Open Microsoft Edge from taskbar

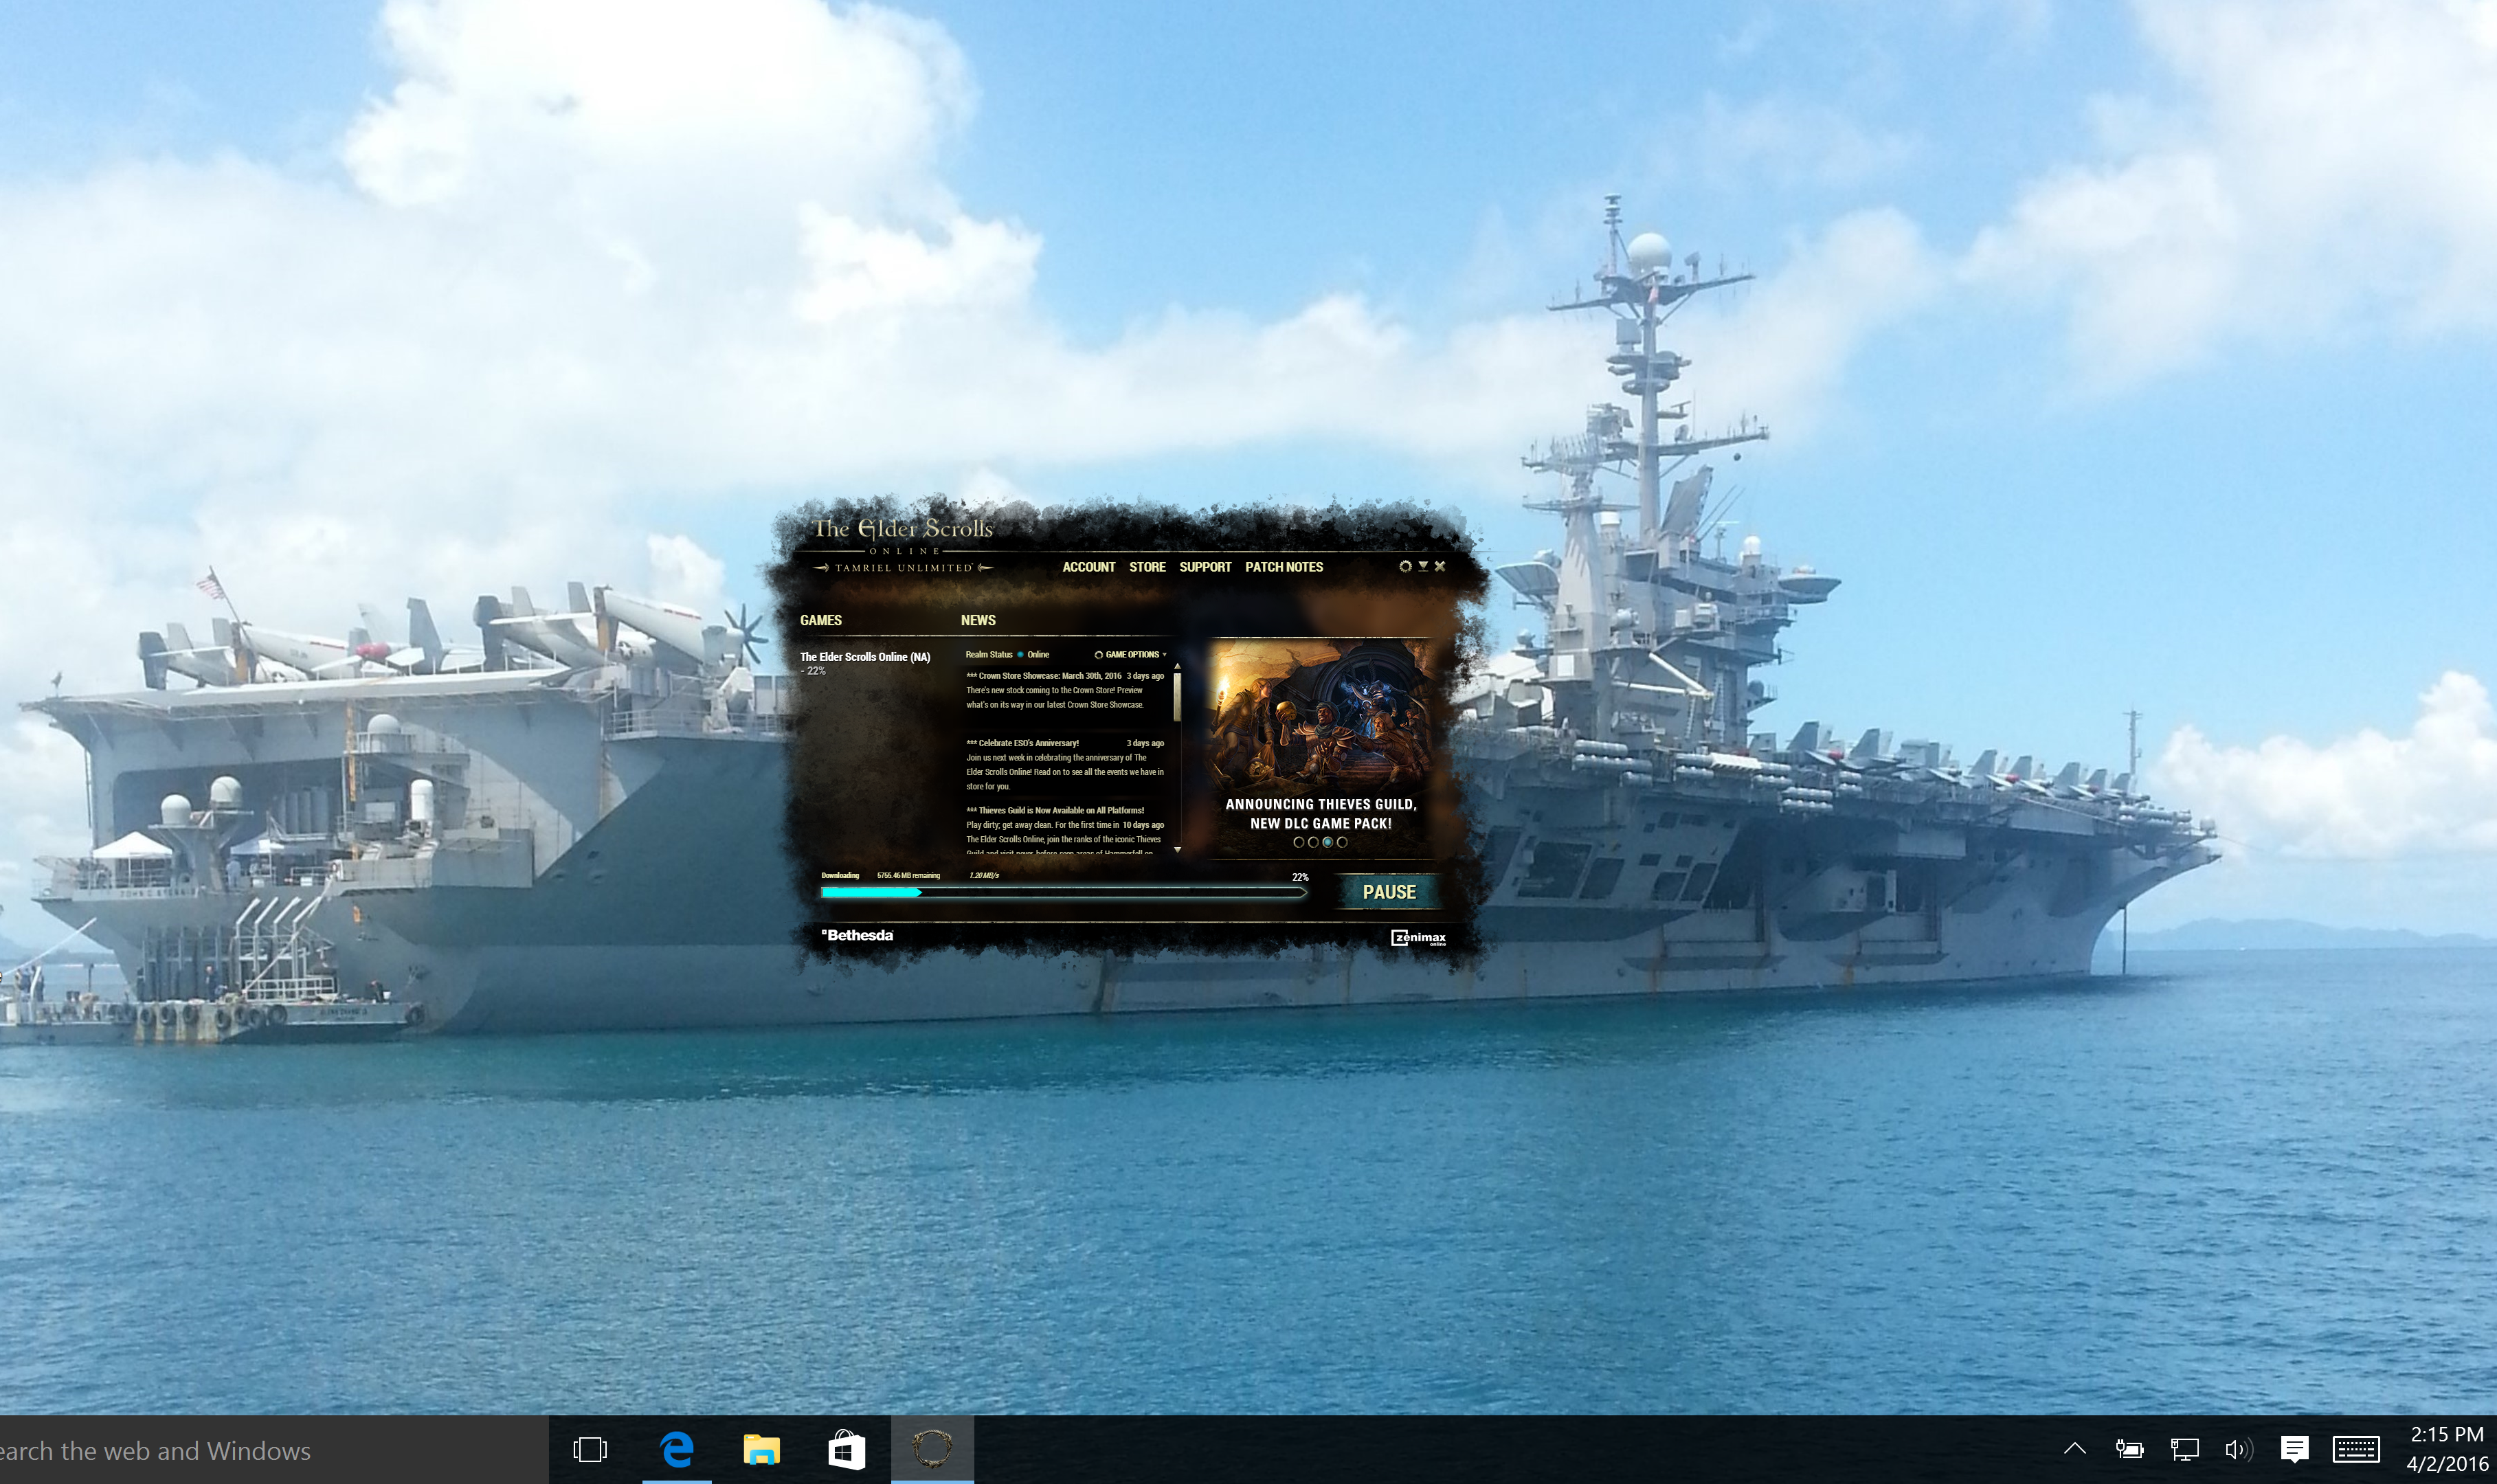677,1448
